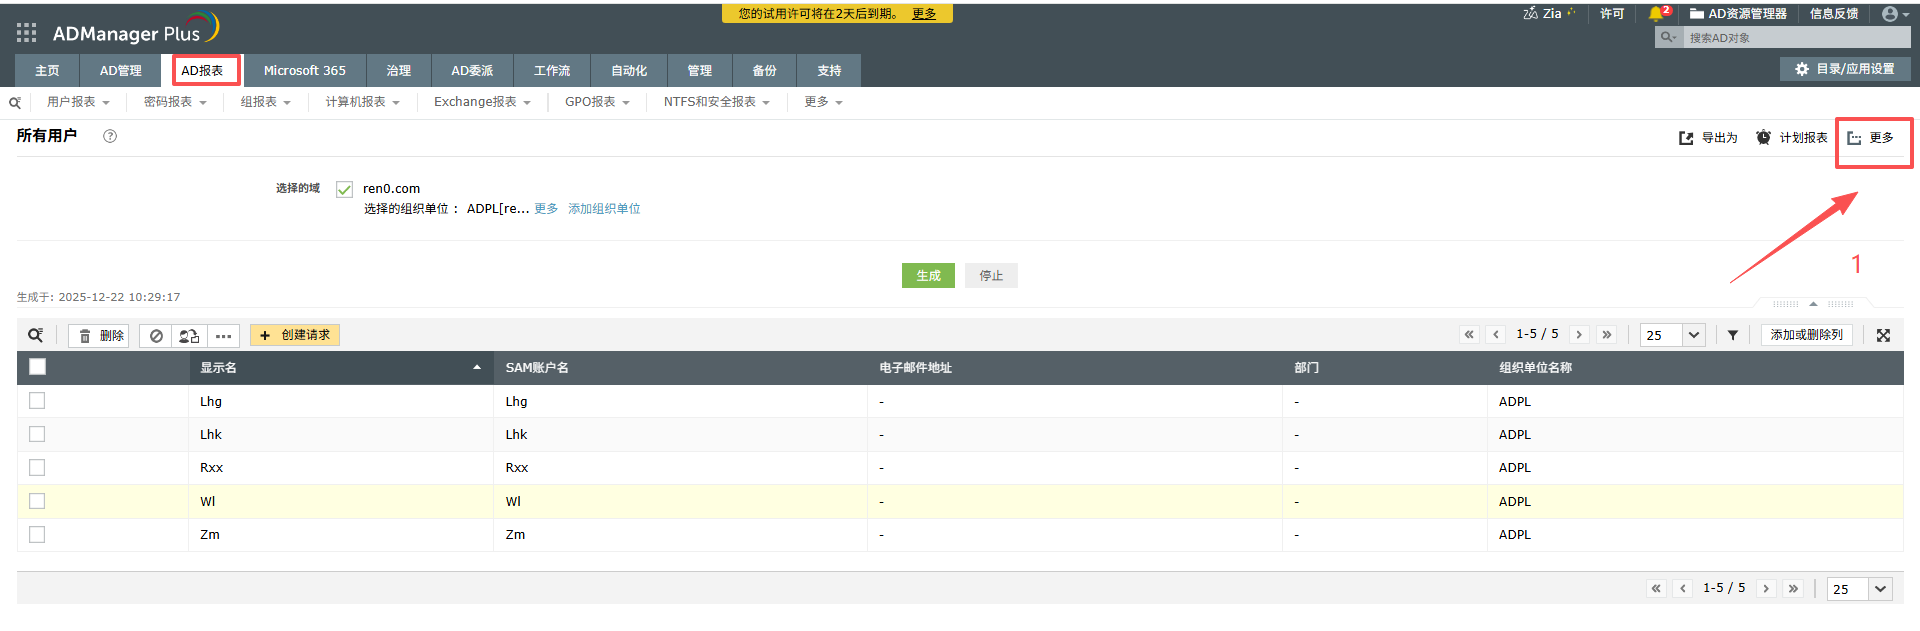The height and width of the screenshot is (631, 1920).
Task: Click the 搜索AD对象 search field
Action: [1795, 38]
